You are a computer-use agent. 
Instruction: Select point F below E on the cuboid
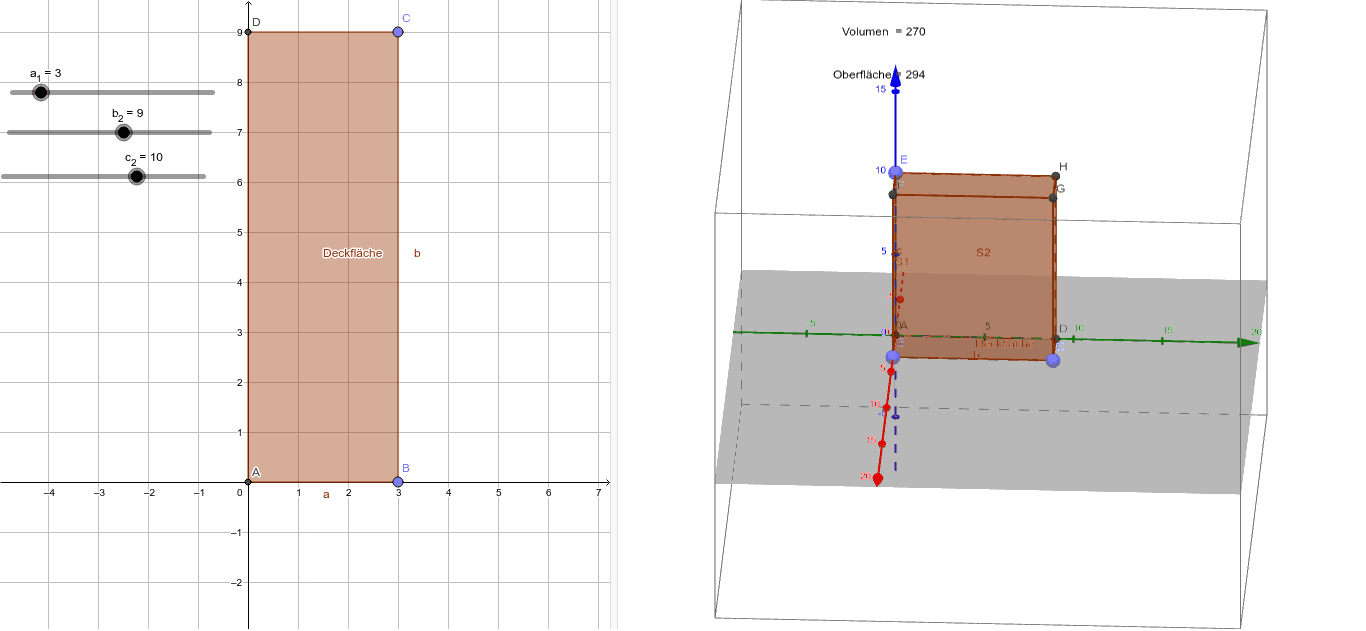coord(893,194)
